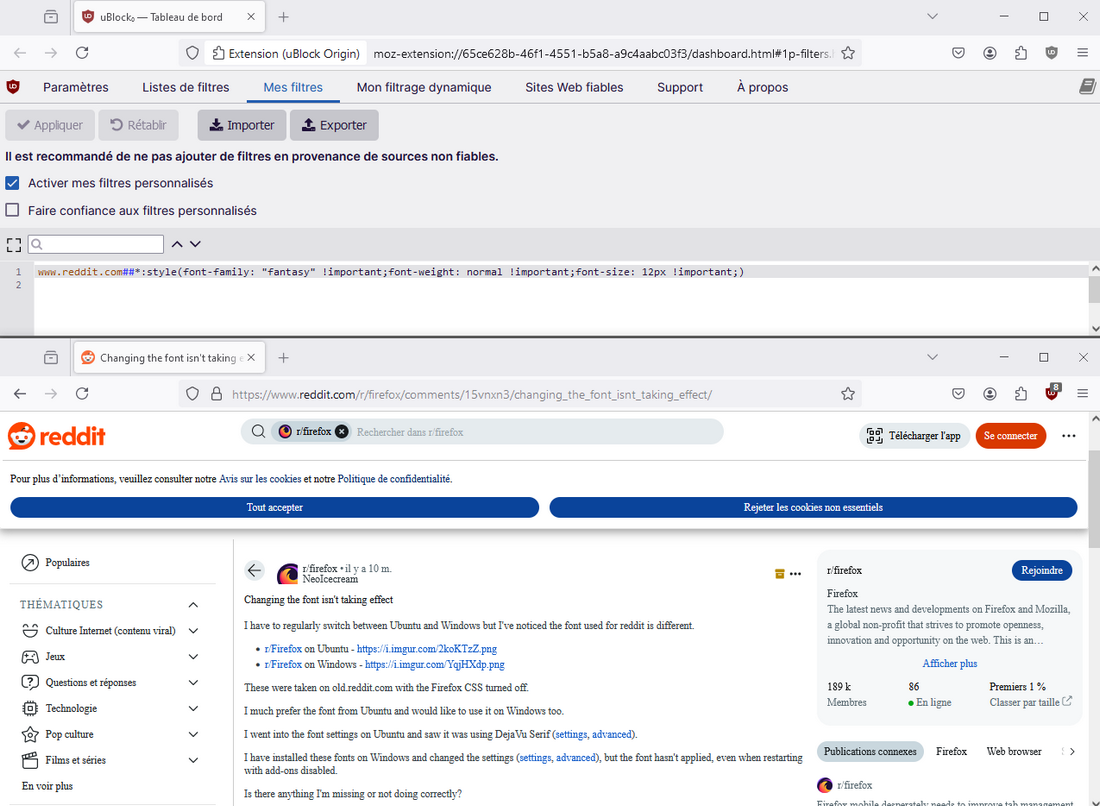Screen dimensions: 1100x806
Task: Open Firefox hamburger menu in uBlock window
Action: 1082,53
